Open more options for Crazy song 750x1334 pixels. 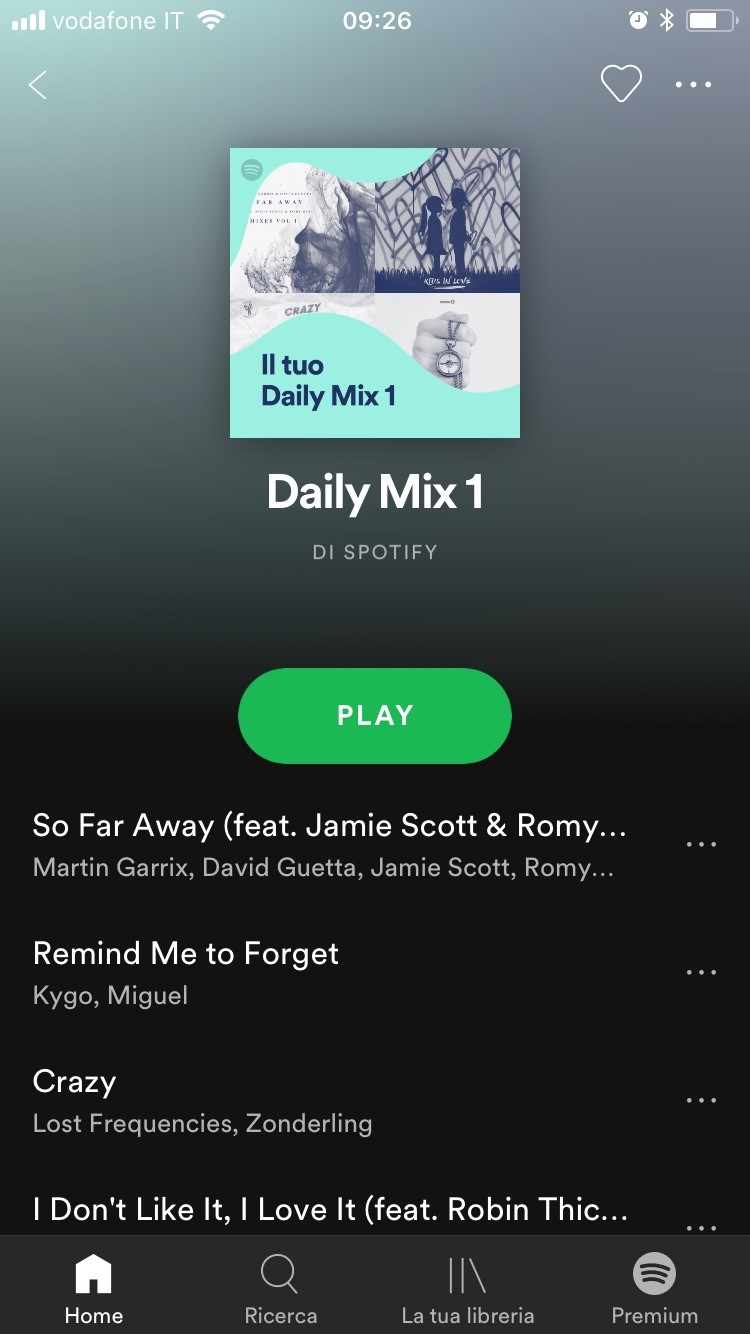click(701, 1100)
